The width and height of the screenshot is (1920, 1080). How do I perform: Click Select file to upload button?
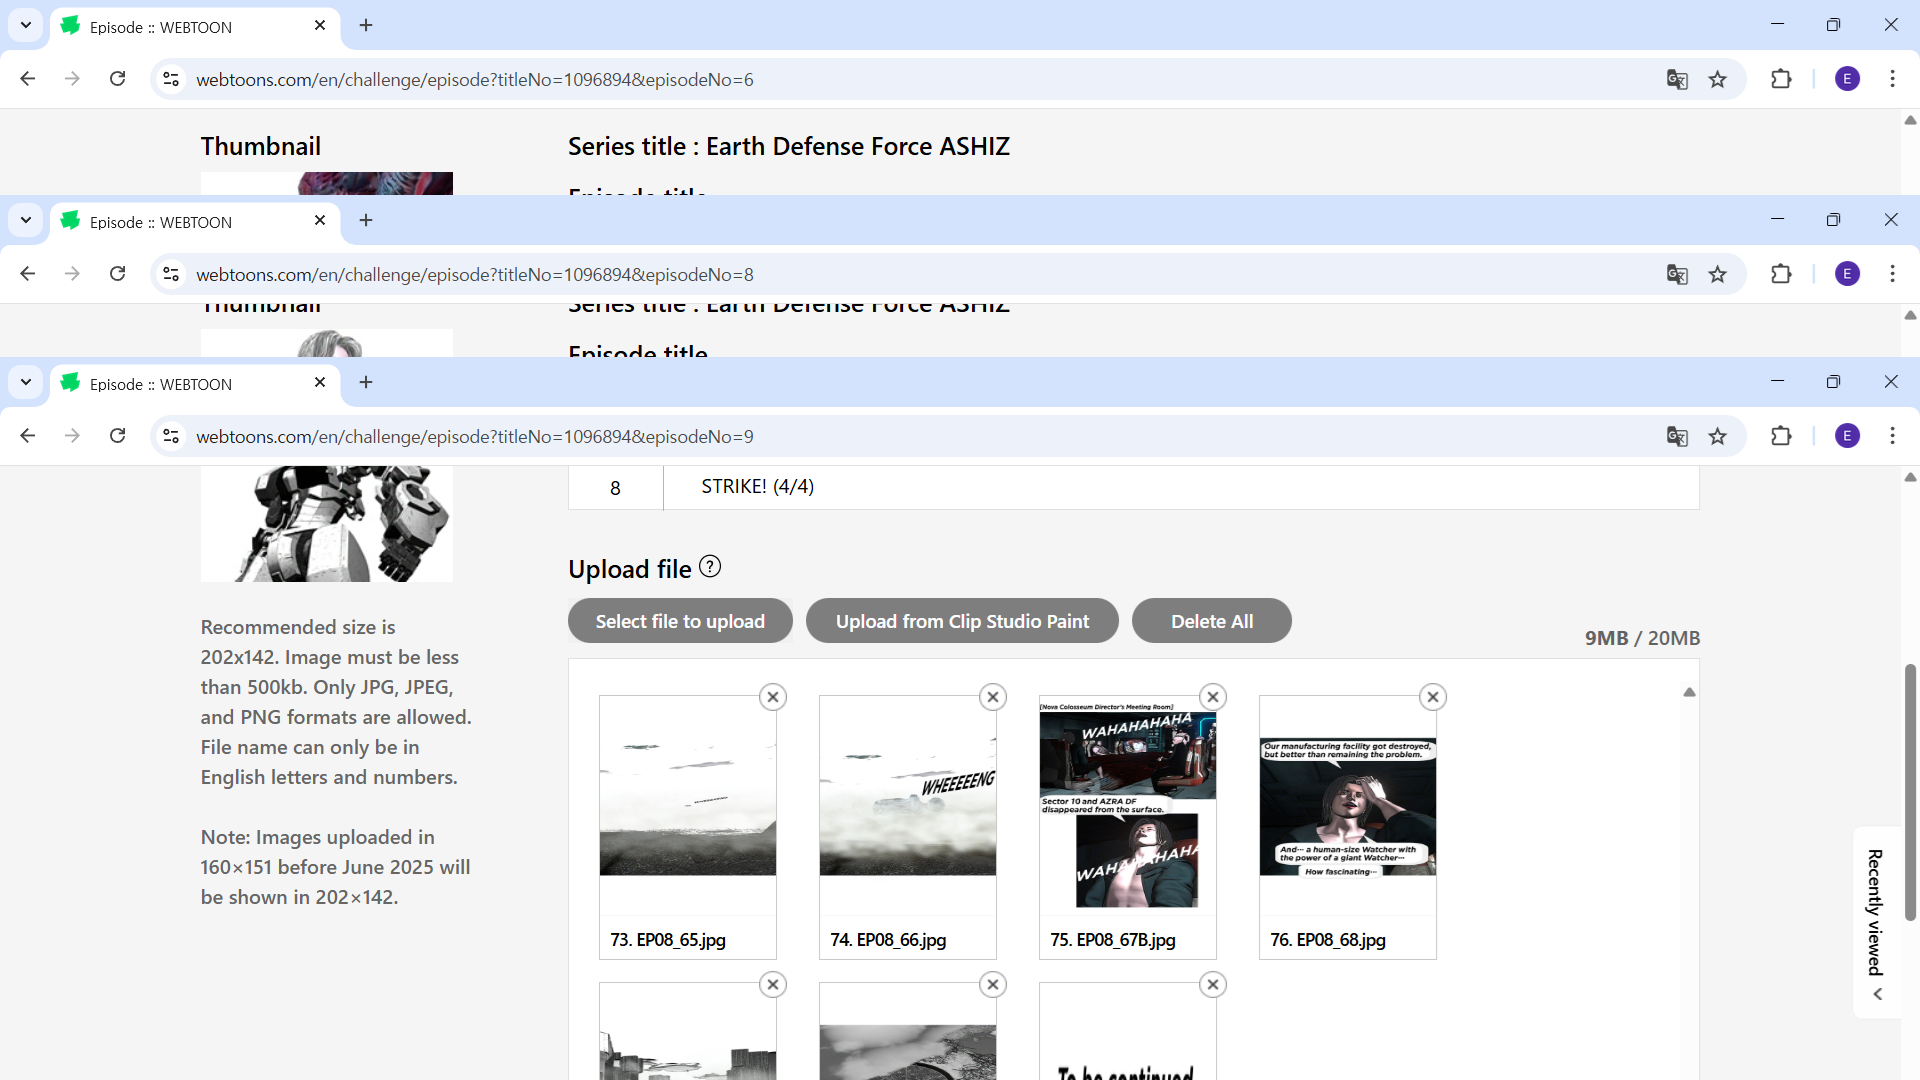click(x=680, y=621)
